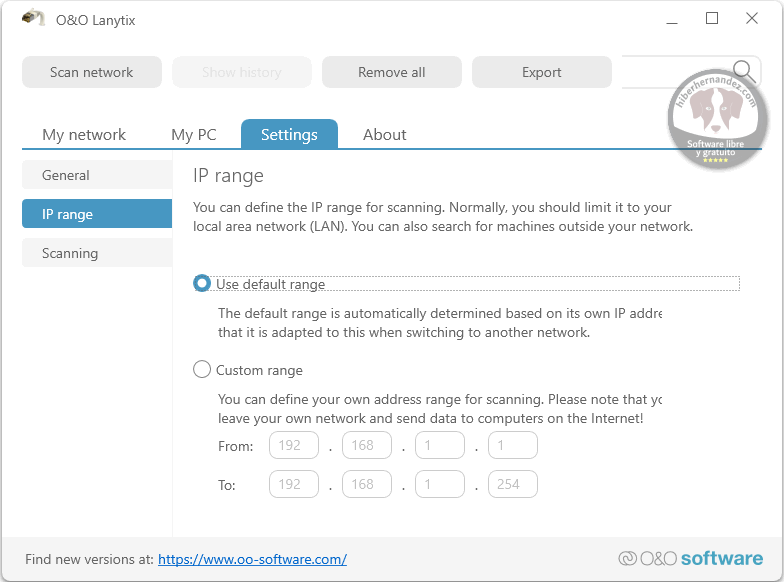Go to the About tab
This screenshot has width=784, height=582.
384,134
